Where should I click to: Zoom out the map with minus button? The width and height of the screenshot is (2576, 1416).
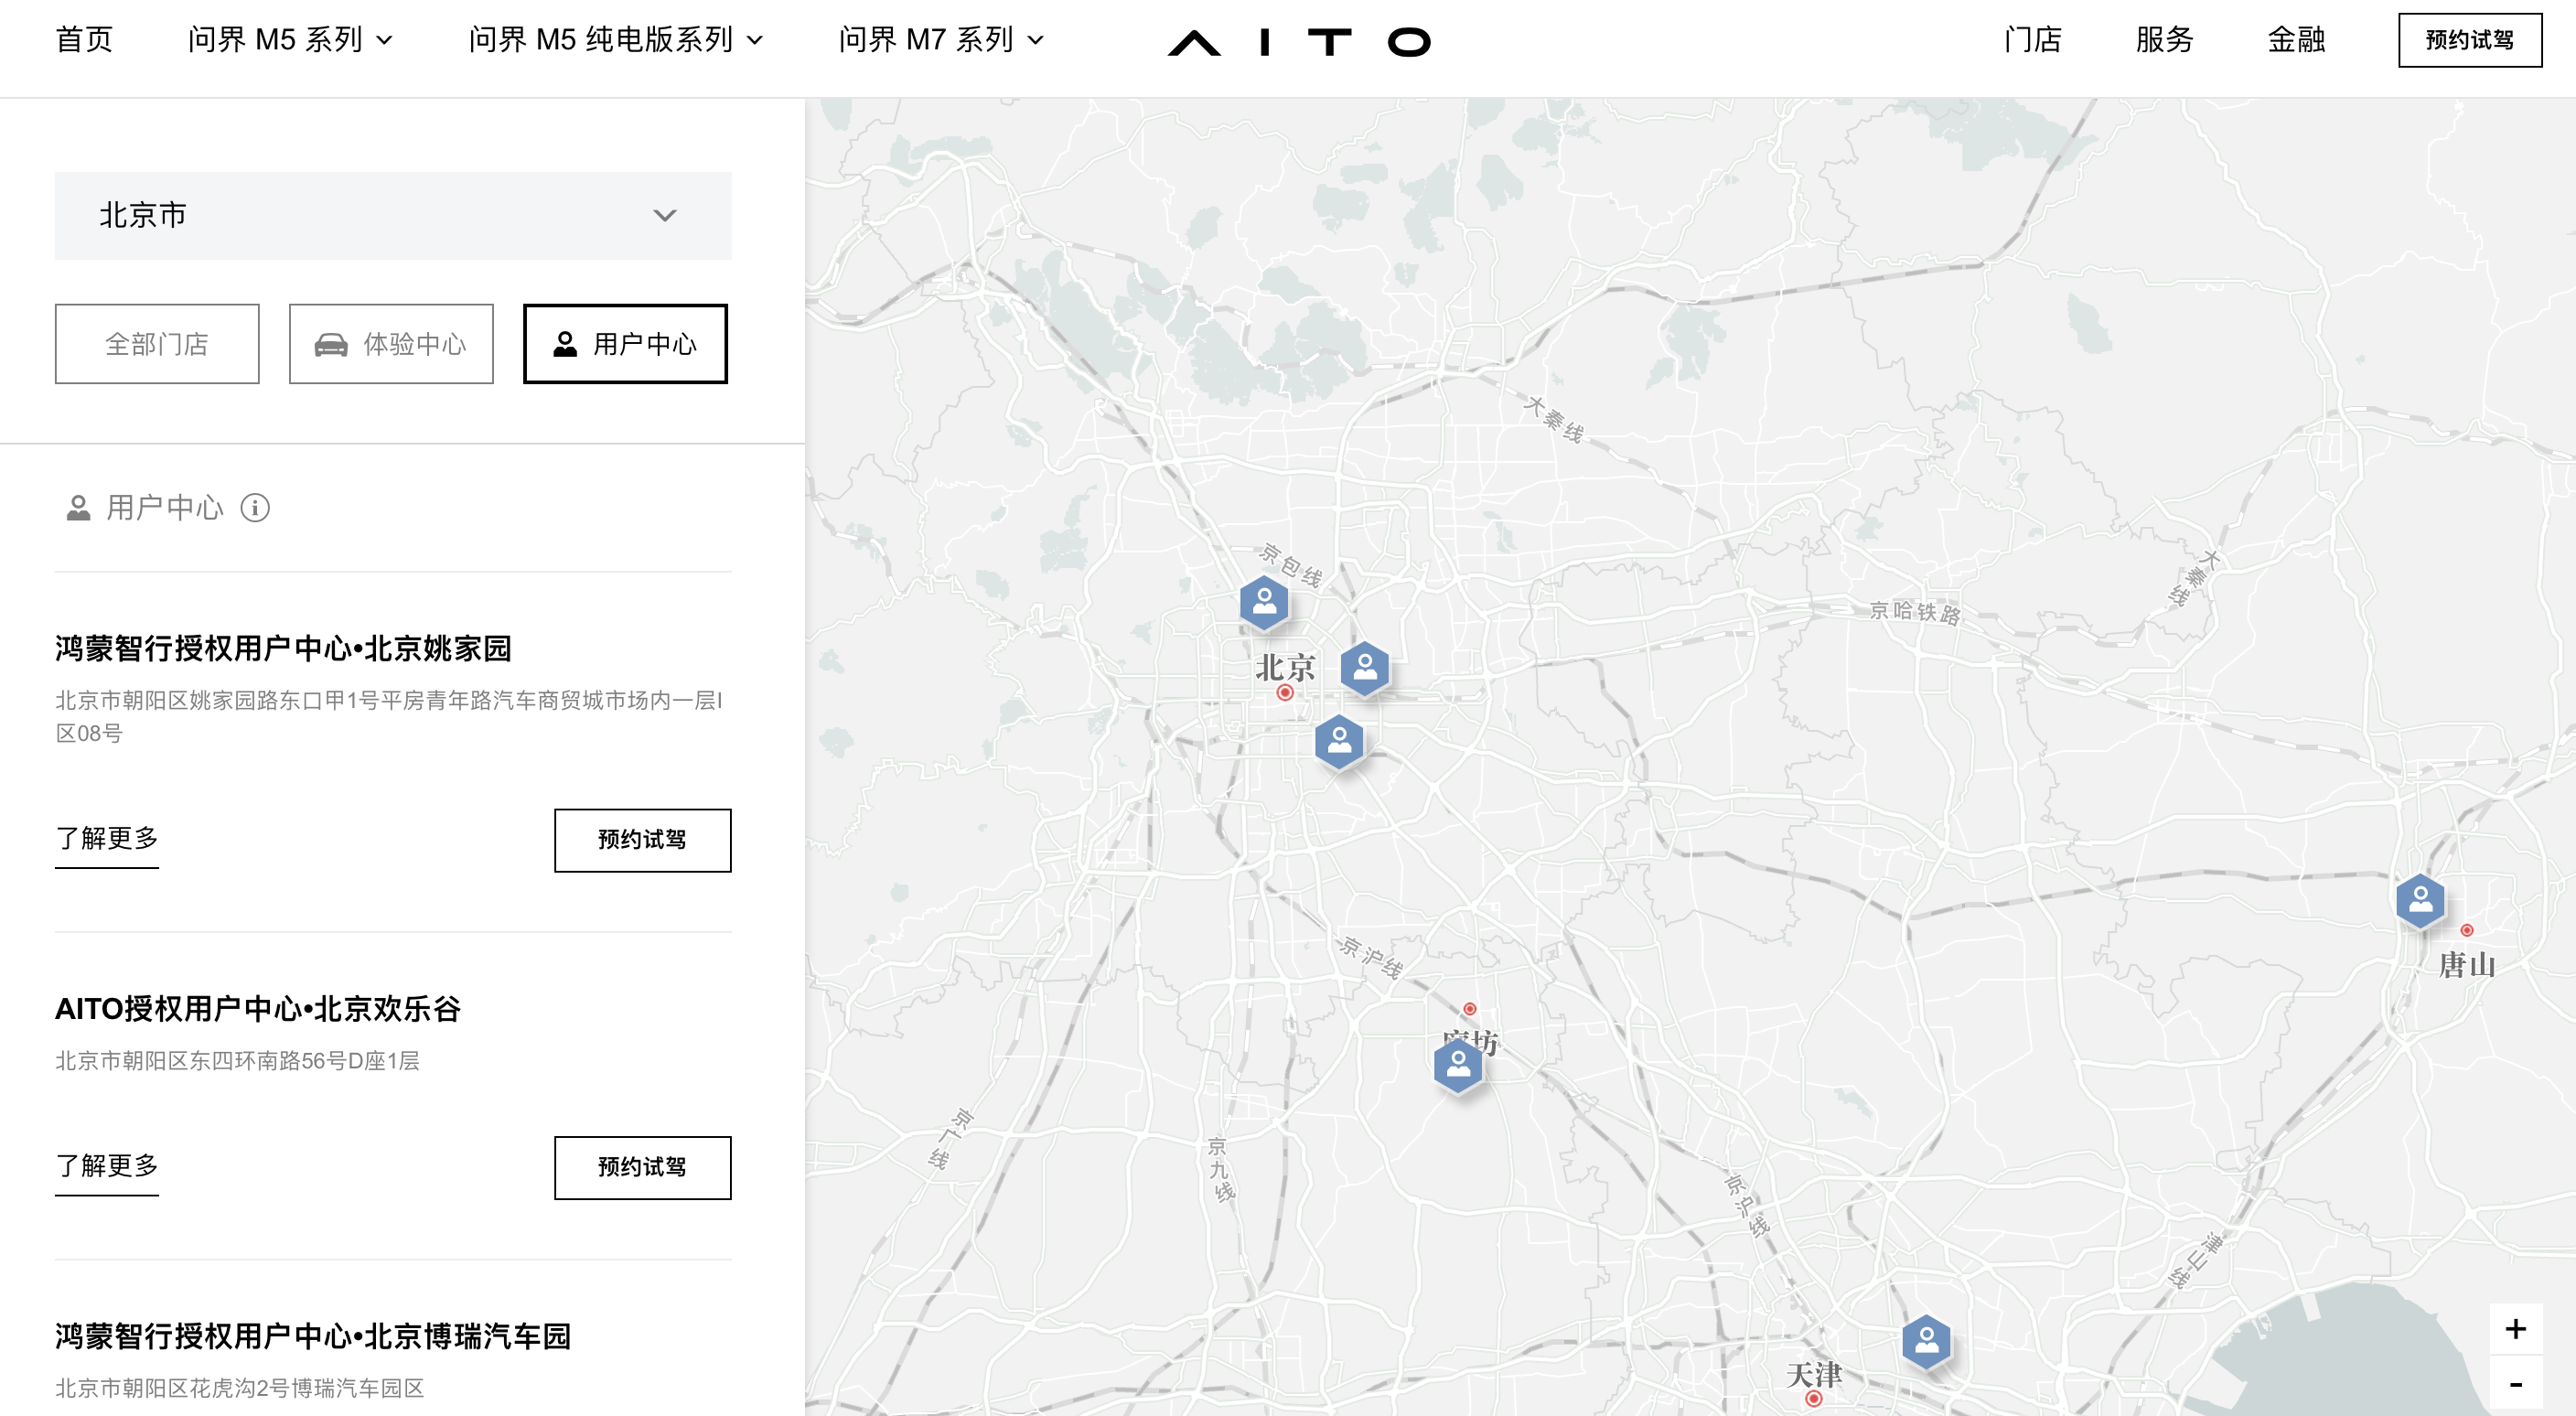pyautogui.click(x=2516, y=1384)
